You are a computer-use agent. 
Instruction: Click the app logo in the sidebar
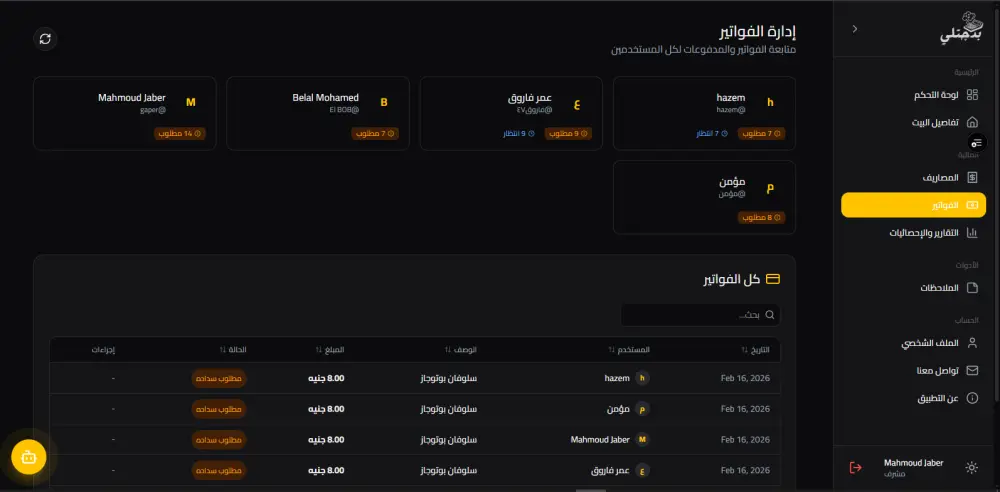(962, 29)
